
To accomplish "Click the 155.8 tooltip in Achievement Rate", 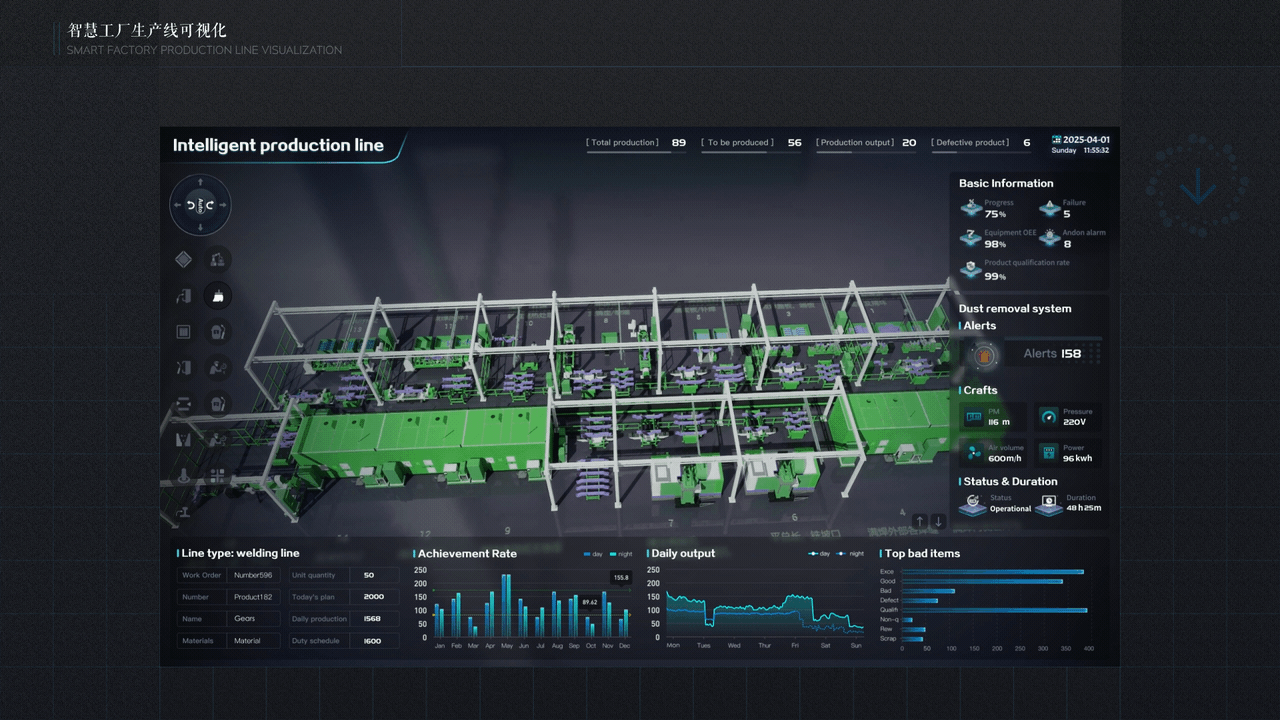I will (x=621, y=577).
